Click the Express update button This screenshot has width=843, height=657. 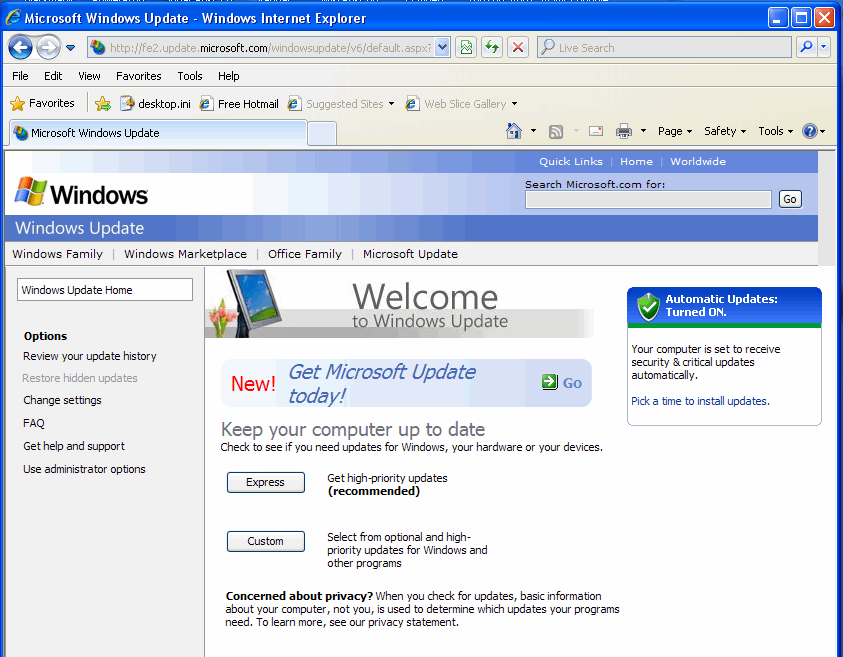pos(266,482)
